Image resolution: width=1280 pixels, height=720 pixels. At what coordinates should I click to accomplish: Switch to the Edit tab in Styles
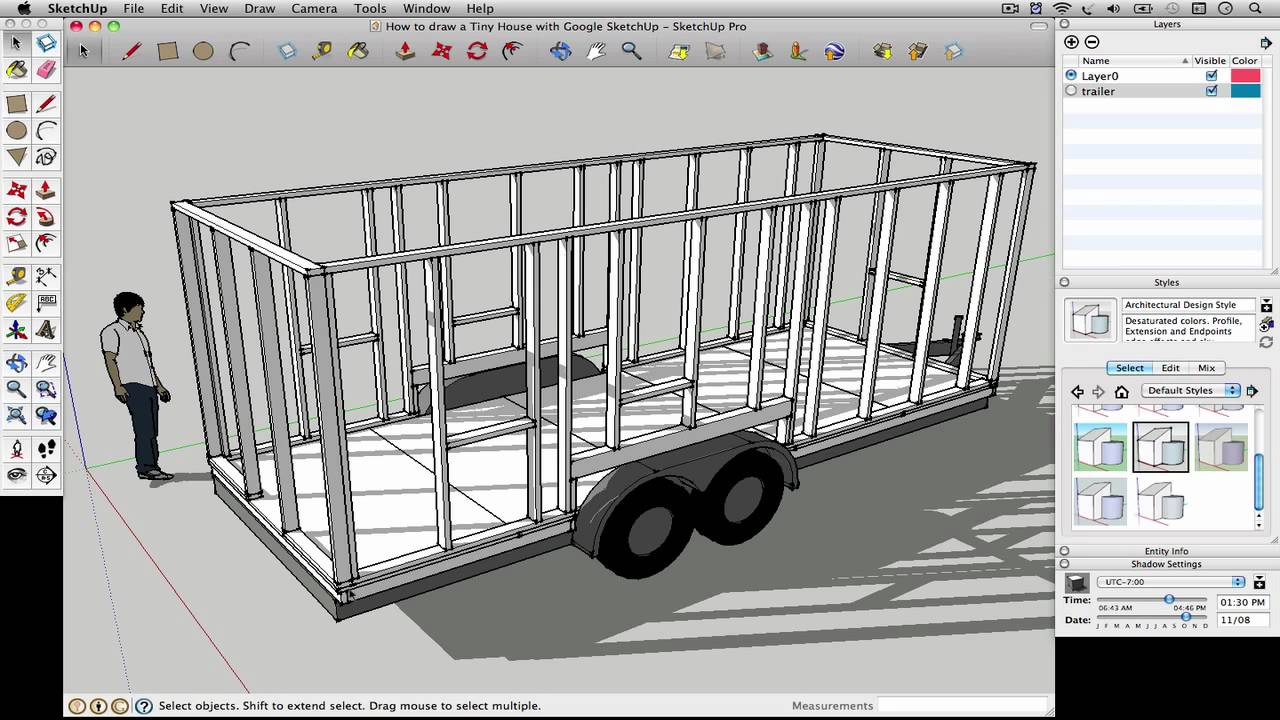click(x=1170, y=367)
